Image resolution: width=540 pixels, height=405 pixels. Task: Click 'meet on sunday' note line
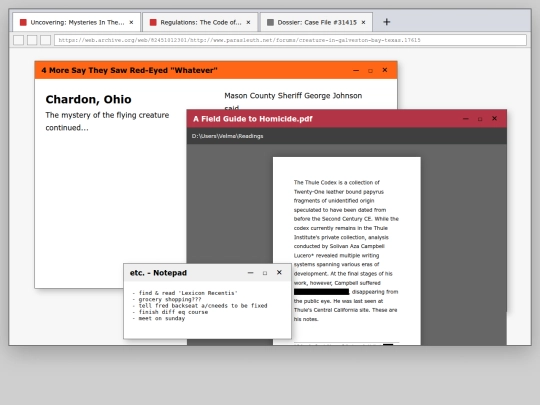coord(159,318)
